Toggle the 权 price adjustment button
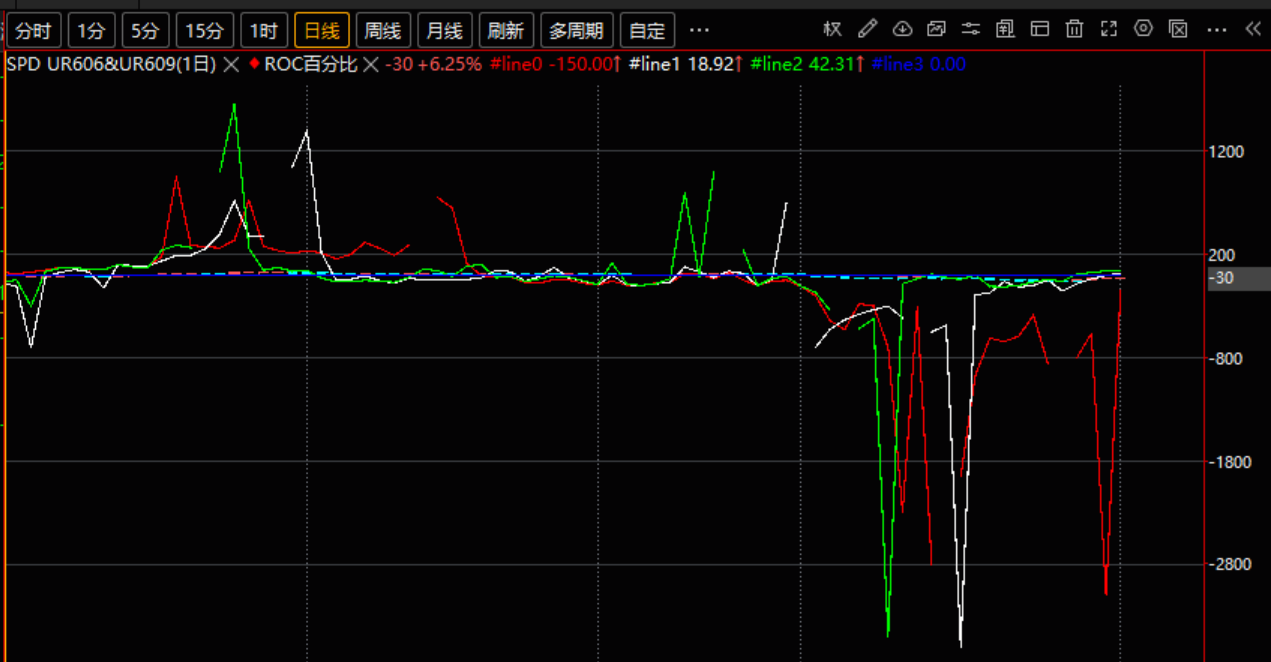This screenshot has height=662, width=1271. click(x=832, y=29)
